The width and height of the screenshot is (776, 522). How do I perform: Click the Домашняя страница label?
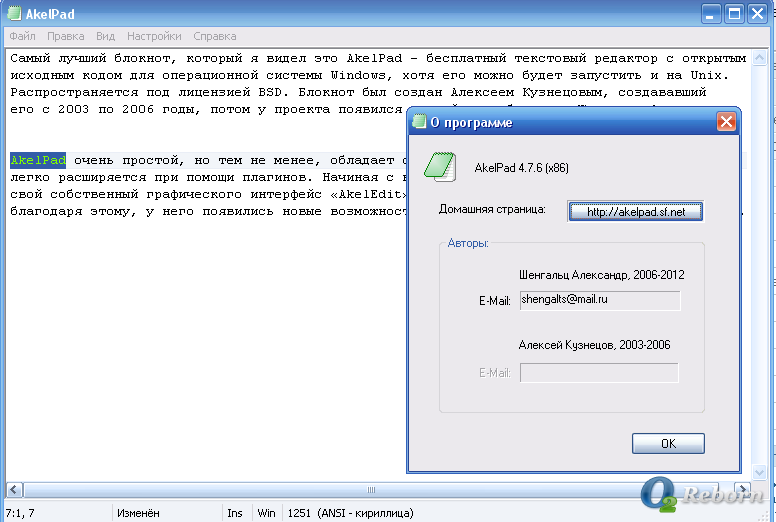click(x=492, y=209)
